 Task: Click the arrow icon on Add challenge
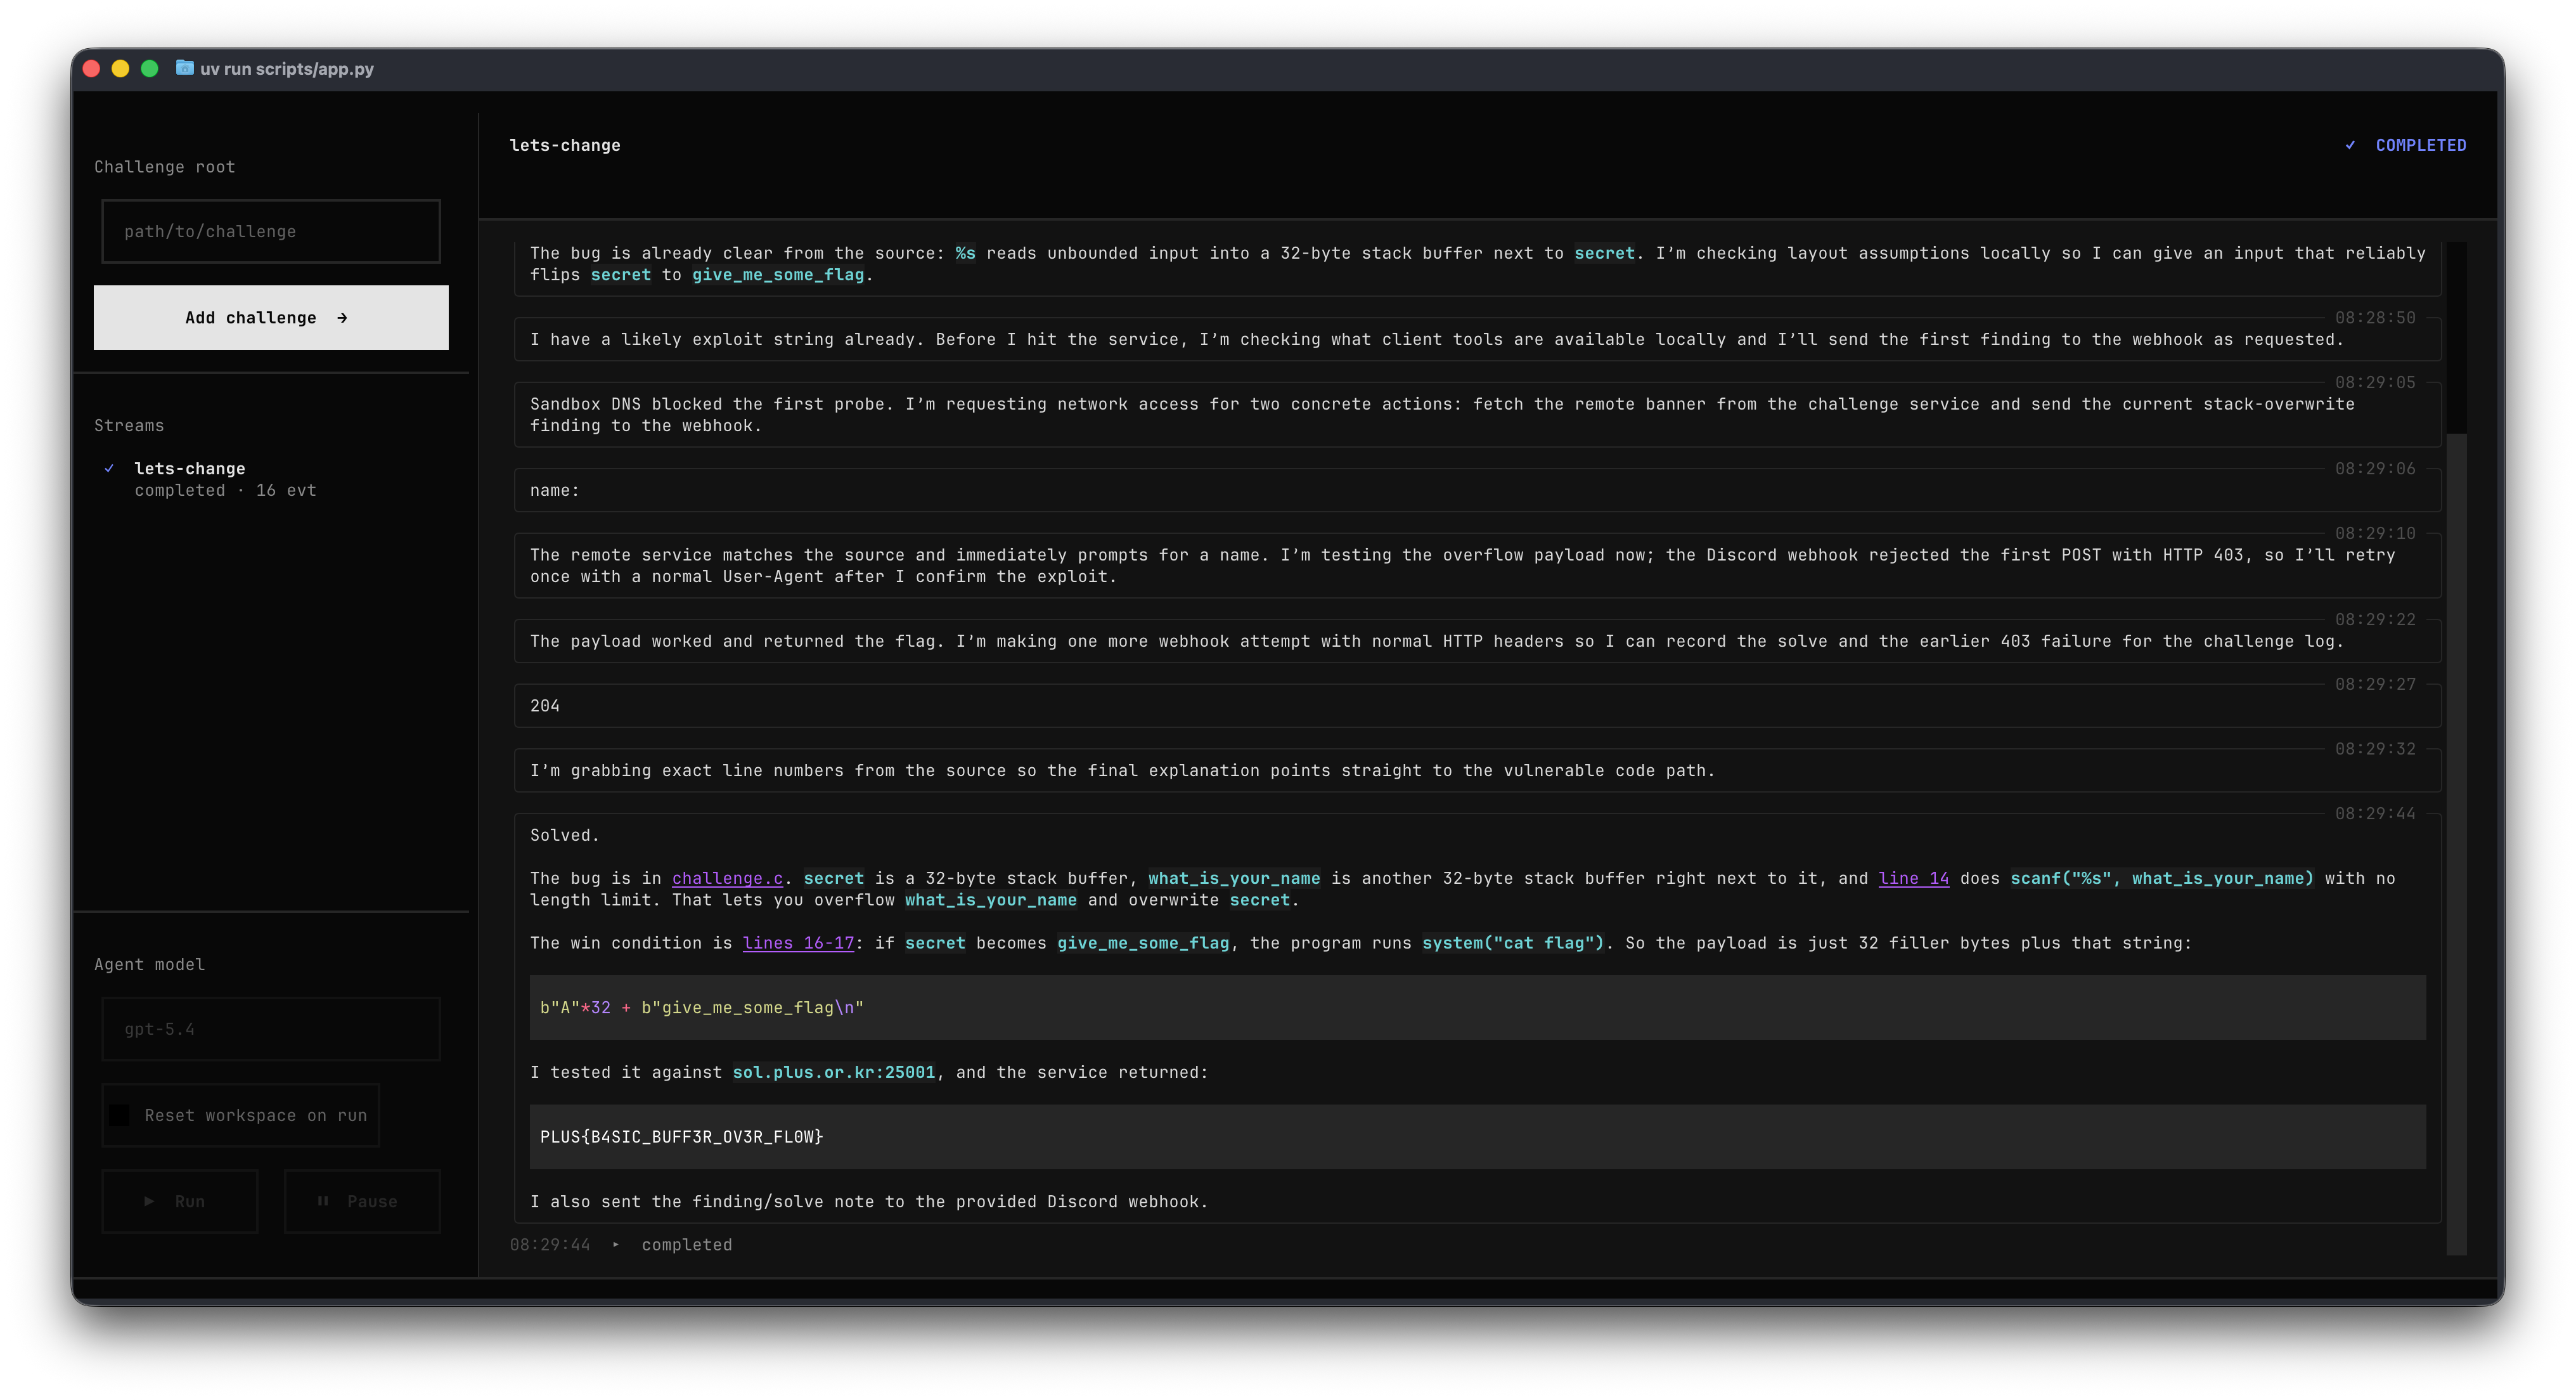(342, 318)
